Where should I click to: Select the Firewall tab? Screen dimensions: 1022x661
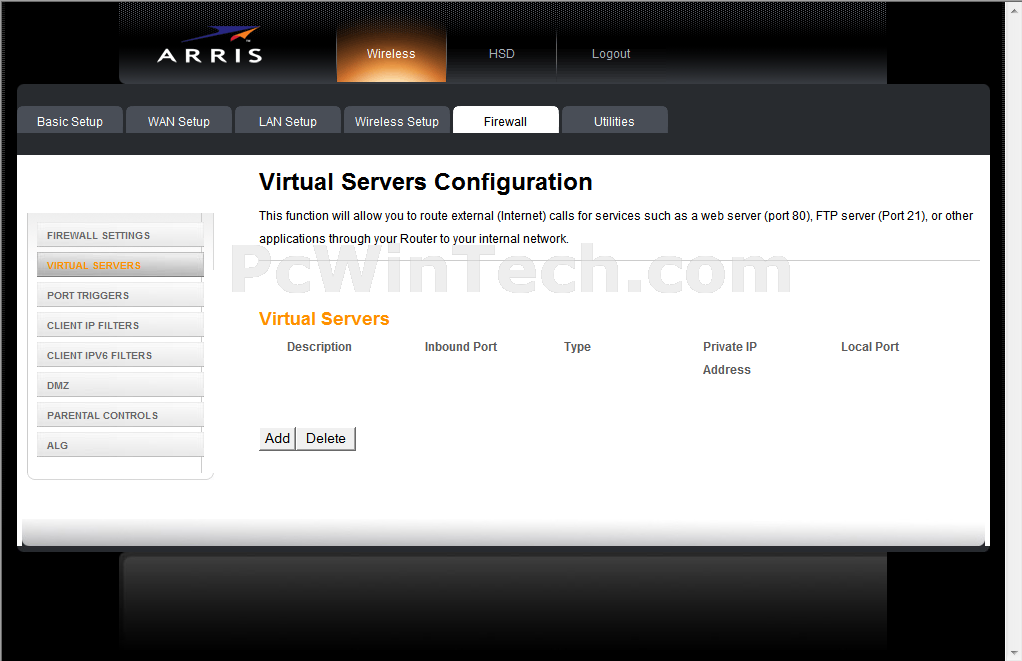[x=505, y=121]
